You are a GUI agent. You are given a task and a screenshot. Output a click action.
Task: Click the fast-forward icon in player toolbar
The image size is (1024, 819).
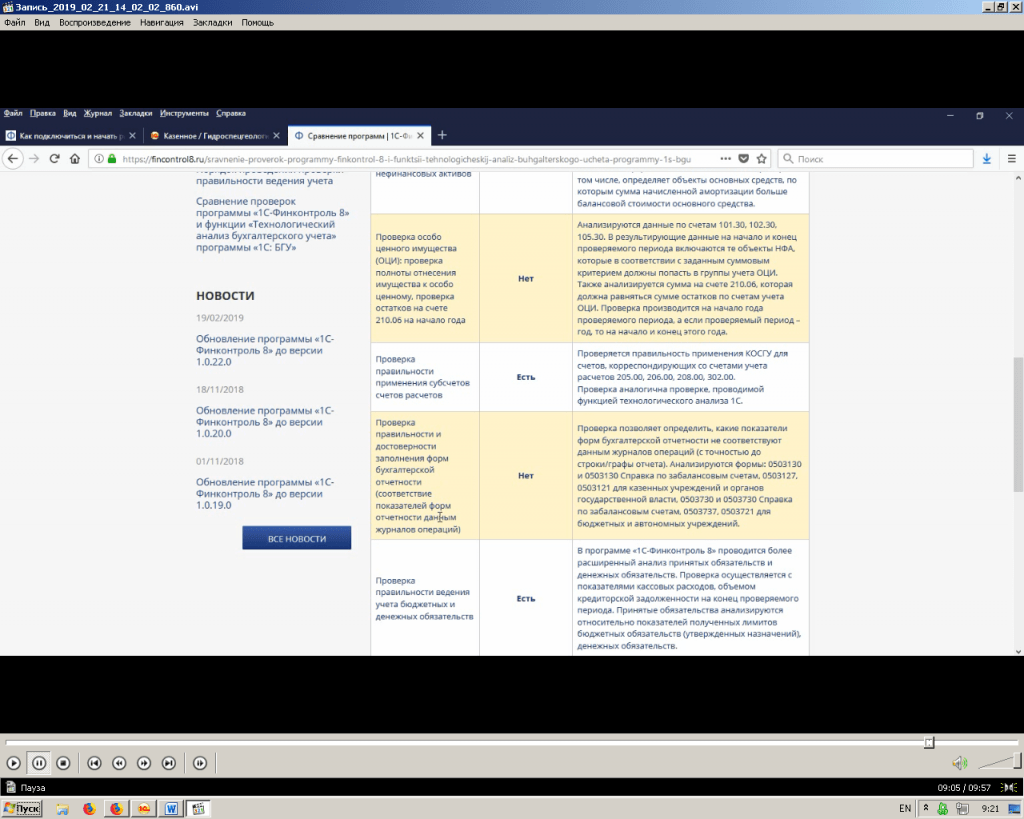click(144, 763)
